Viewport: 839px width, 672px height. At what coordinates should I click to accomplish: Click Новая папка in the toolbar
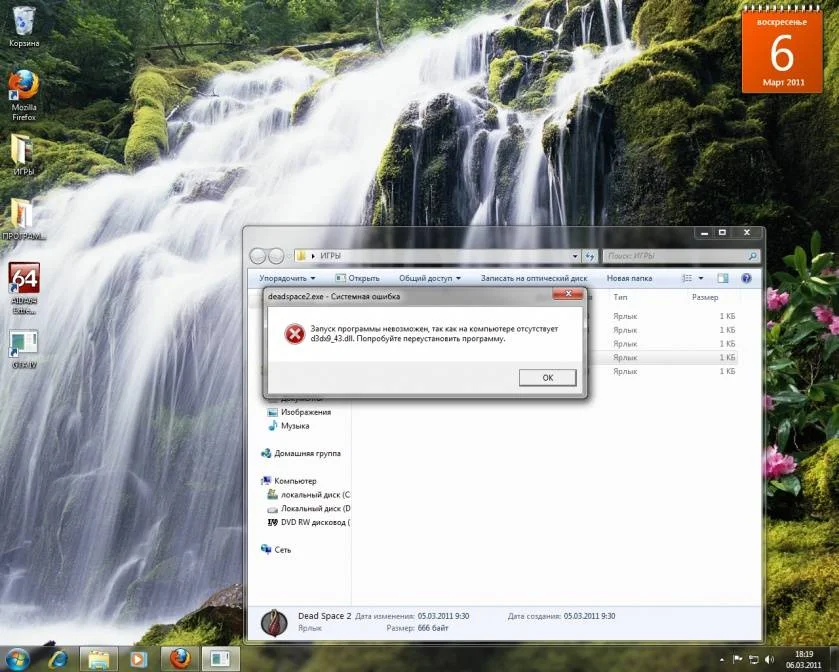coord(629,278)
